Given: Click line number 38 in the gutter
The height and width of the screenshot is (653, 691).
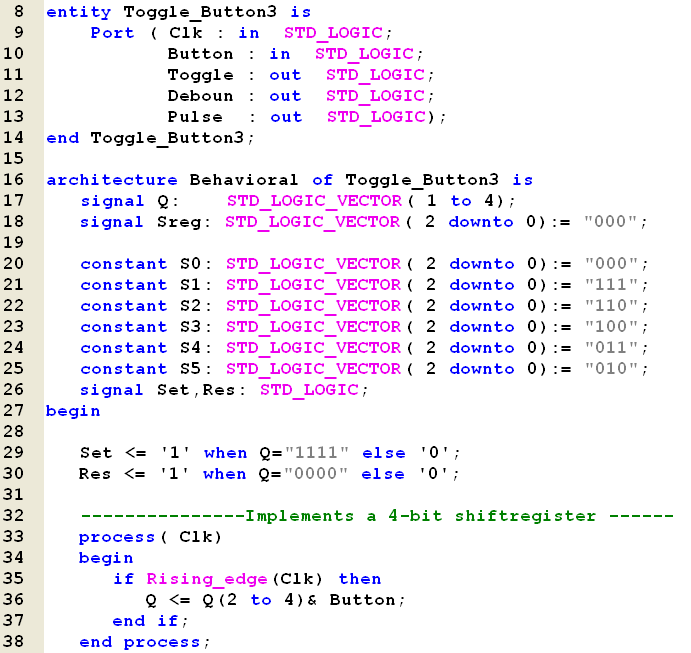Looking at the screenshot, I should pyautogui.click(x=14, y=641).
